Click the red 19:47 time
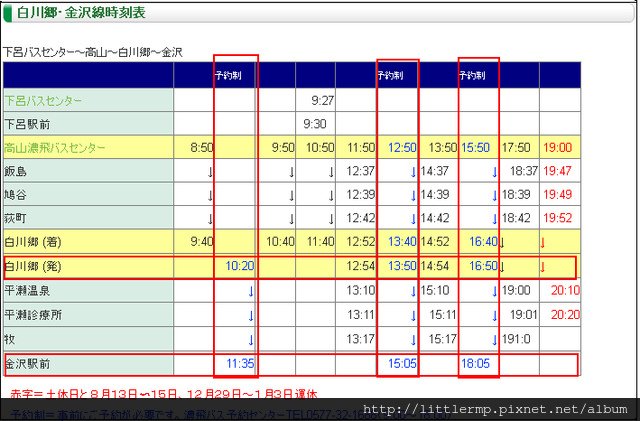This screenshot has height=421, width=640. click(558, 171)
